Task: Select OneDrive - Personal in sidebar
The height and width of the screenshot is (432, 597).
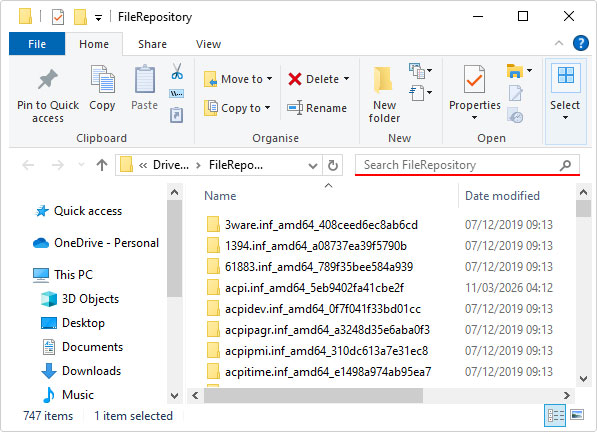Action: [96, 243]
